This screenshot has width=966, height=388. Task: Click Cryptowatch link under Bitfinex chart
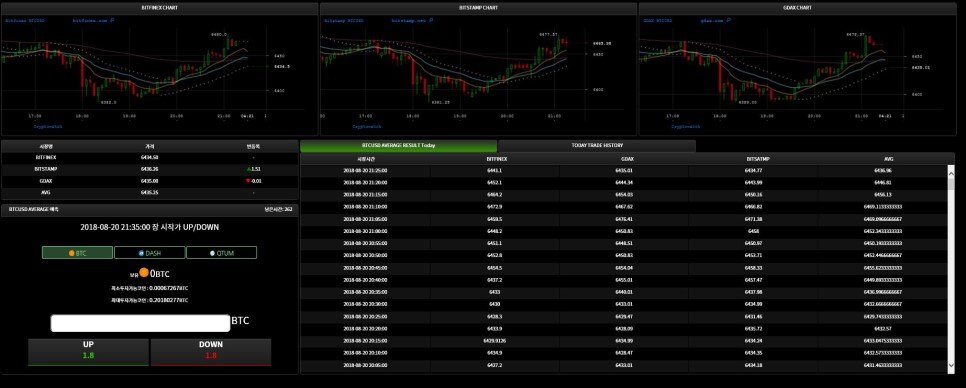point(47,126)
